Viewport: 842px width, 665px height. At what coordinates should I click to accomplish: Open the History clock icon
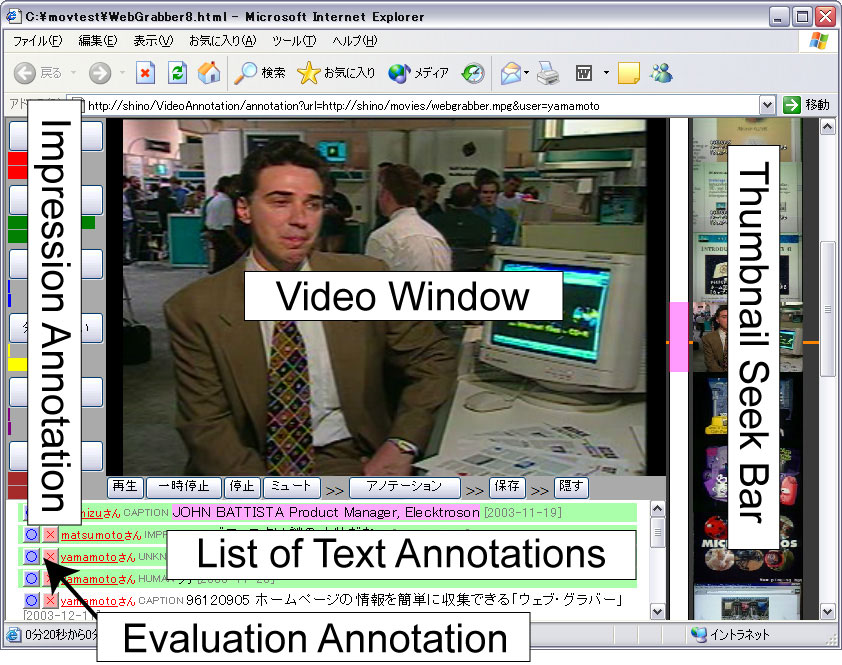[473, 73]
